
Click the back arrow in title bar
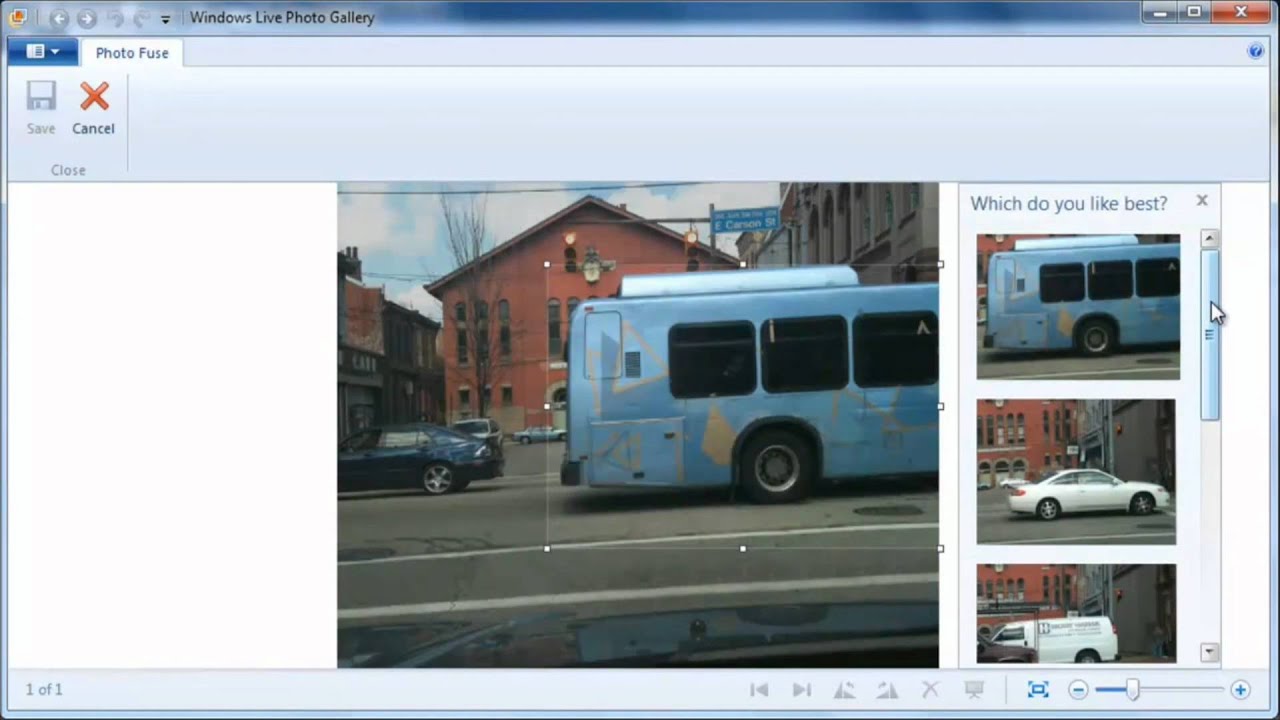point(59,18)
